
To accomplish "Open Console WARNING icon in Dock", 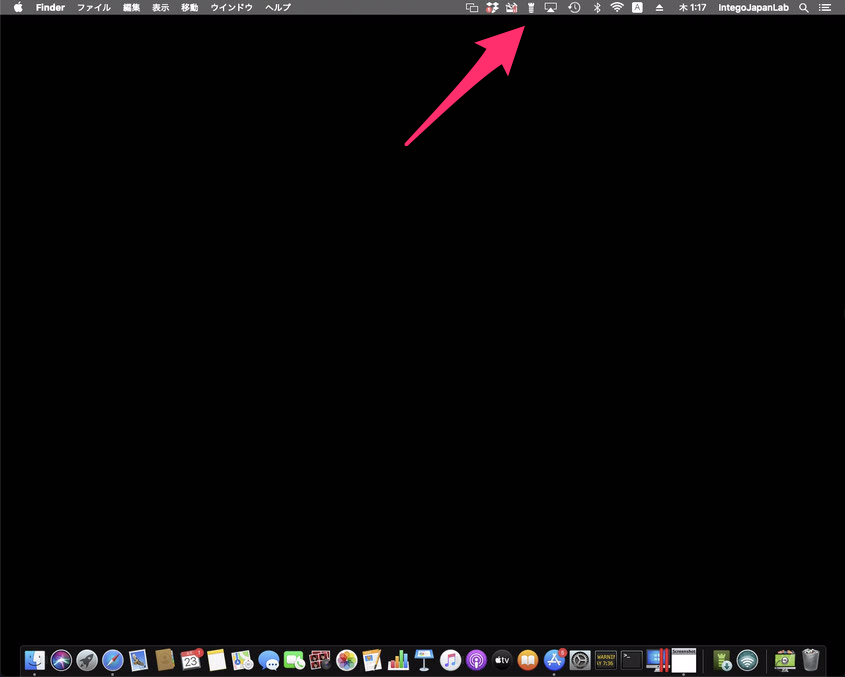I will click(606, 660).
